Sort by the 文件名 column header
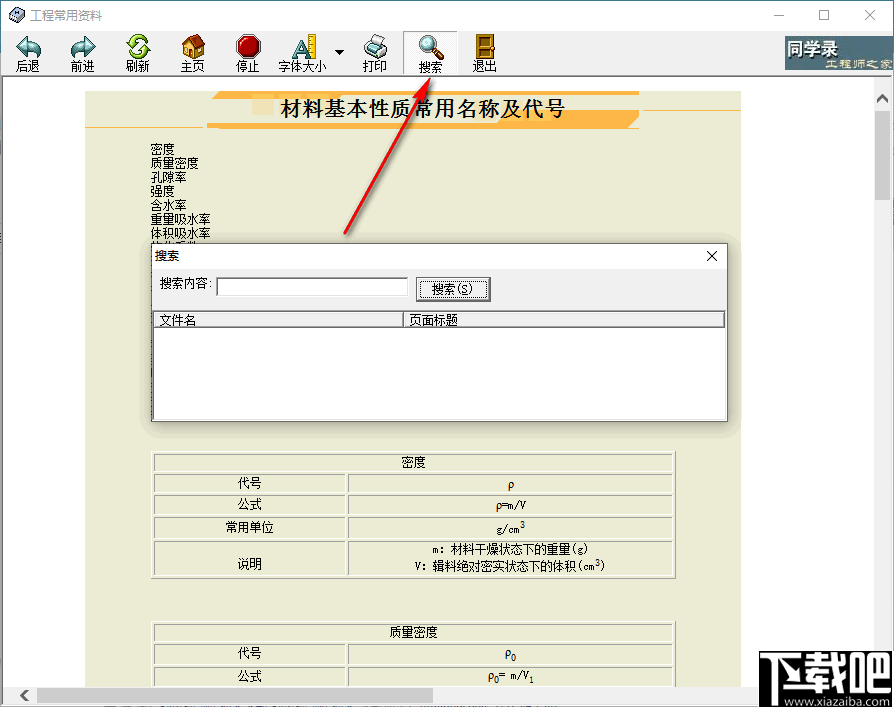The image size is (894, 707). pos(278,320)
